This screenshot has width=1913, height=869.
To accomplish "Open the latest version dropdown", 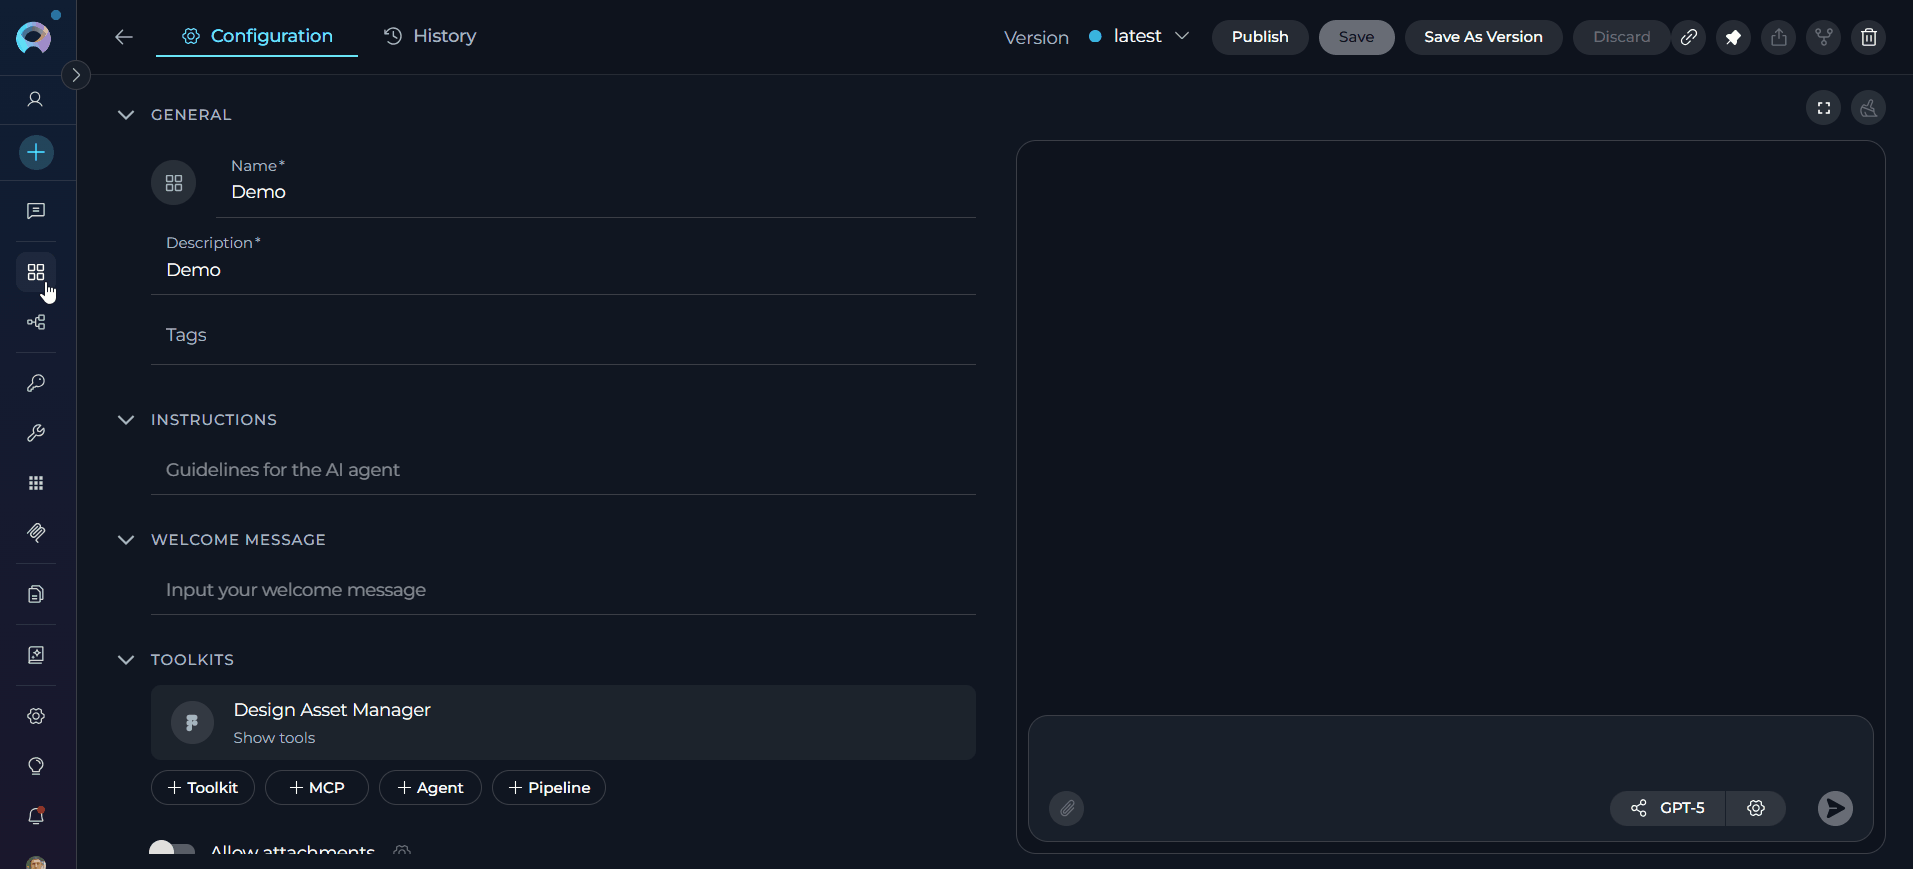I will pyautogui.click(x=1140, y=37).
